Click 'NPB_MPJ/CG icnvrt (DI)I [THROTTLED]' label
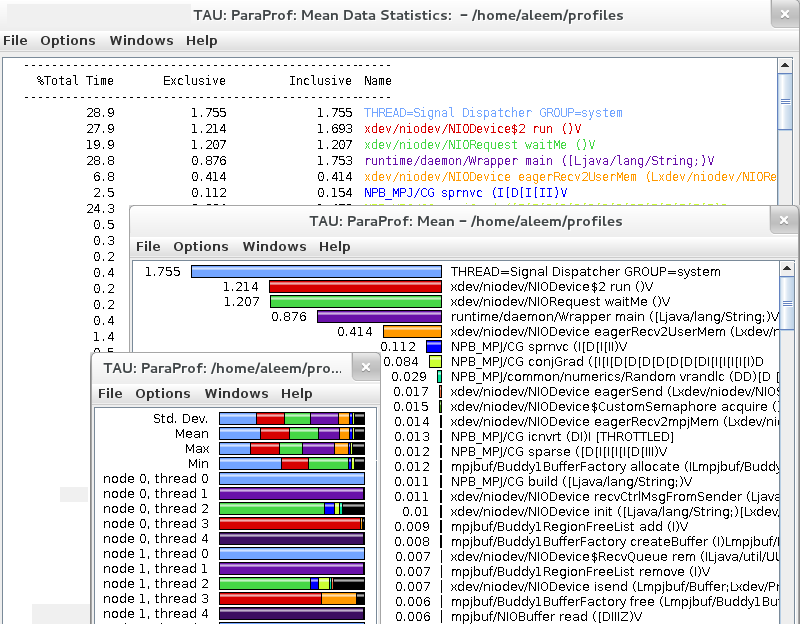The height and width of the screenshot is (624, 800). (562, 437)
